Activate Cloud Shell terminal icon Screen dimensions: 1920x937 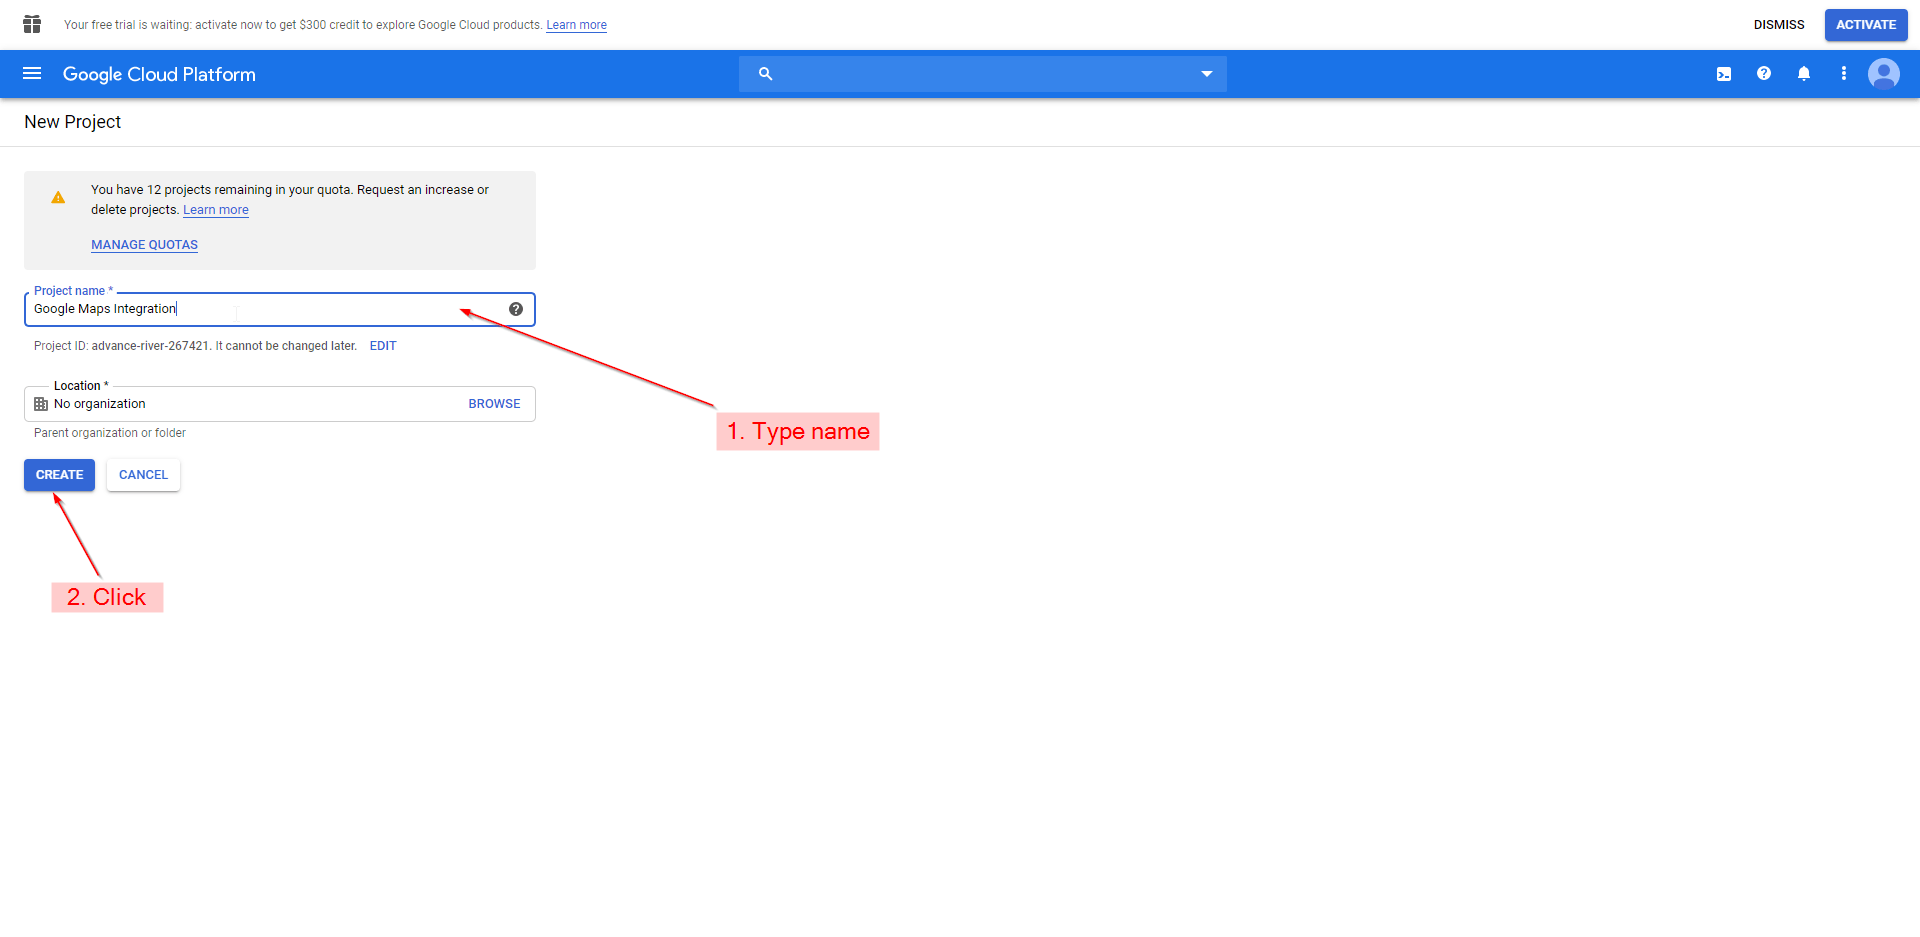coord(1724,74)
